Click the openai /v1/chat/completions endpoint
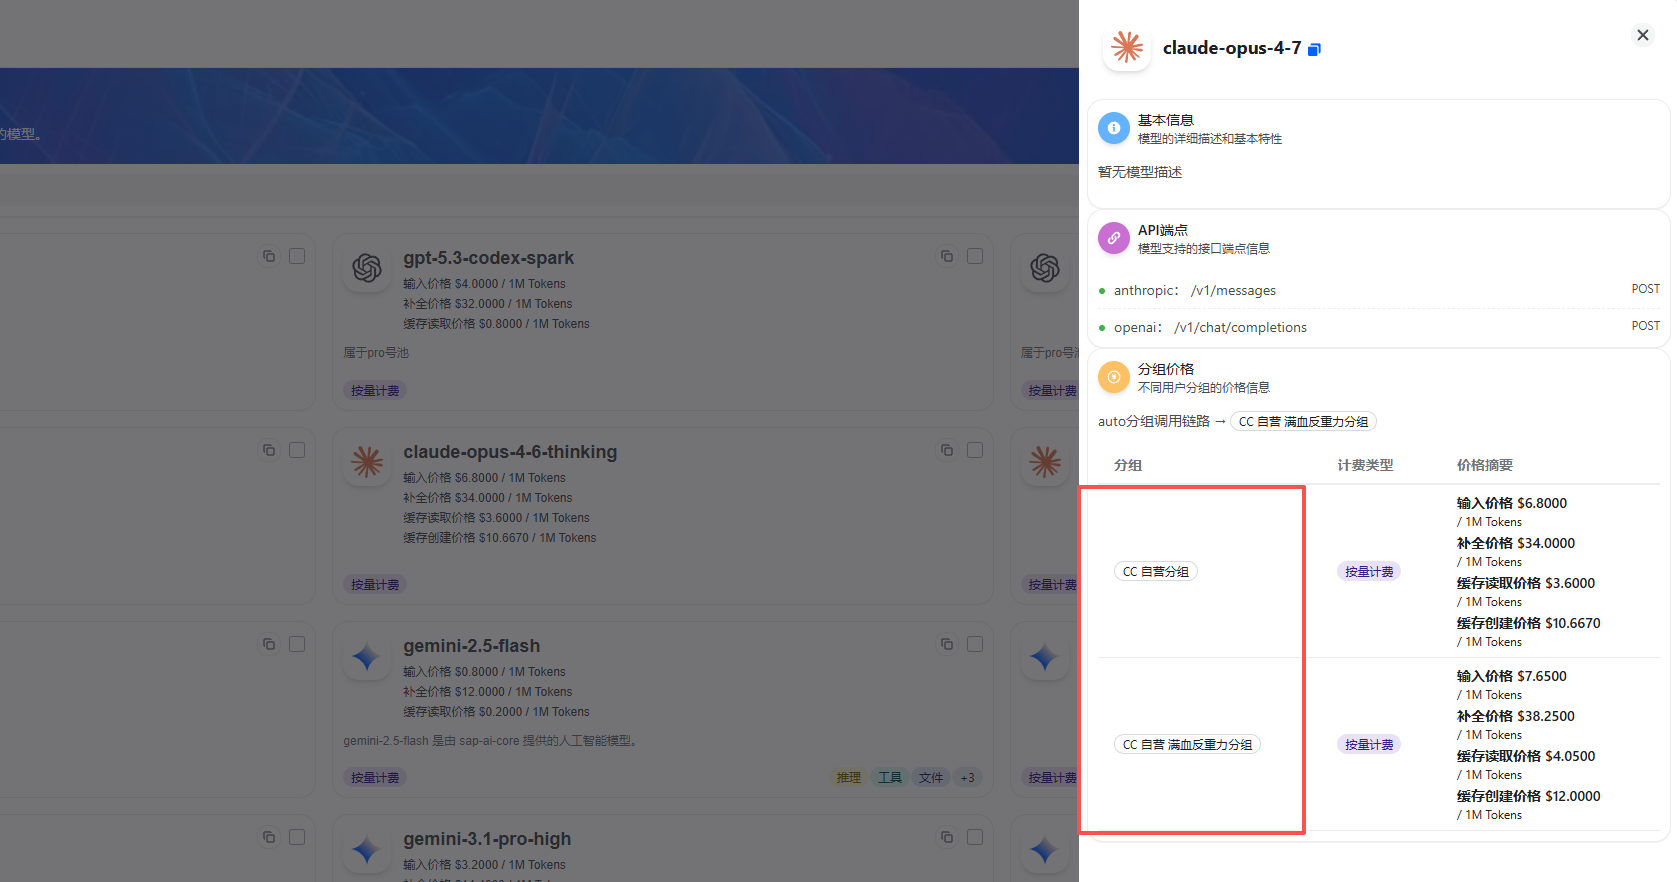 [1210, 328]
